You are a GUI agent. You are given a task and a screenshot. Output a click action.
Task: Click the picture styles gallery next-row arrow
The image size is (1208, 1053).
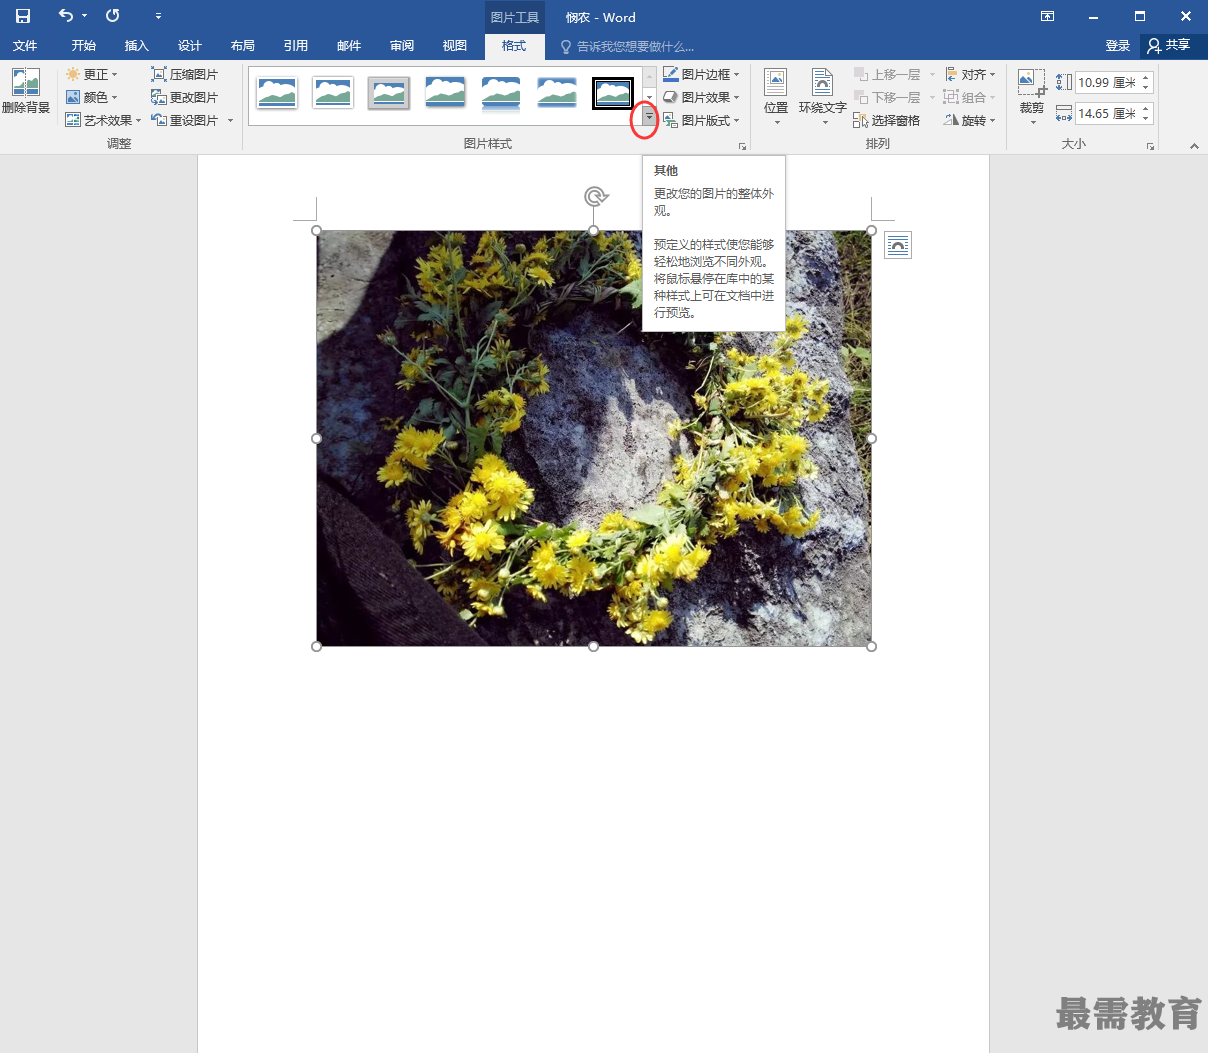[x=649, y=97]
